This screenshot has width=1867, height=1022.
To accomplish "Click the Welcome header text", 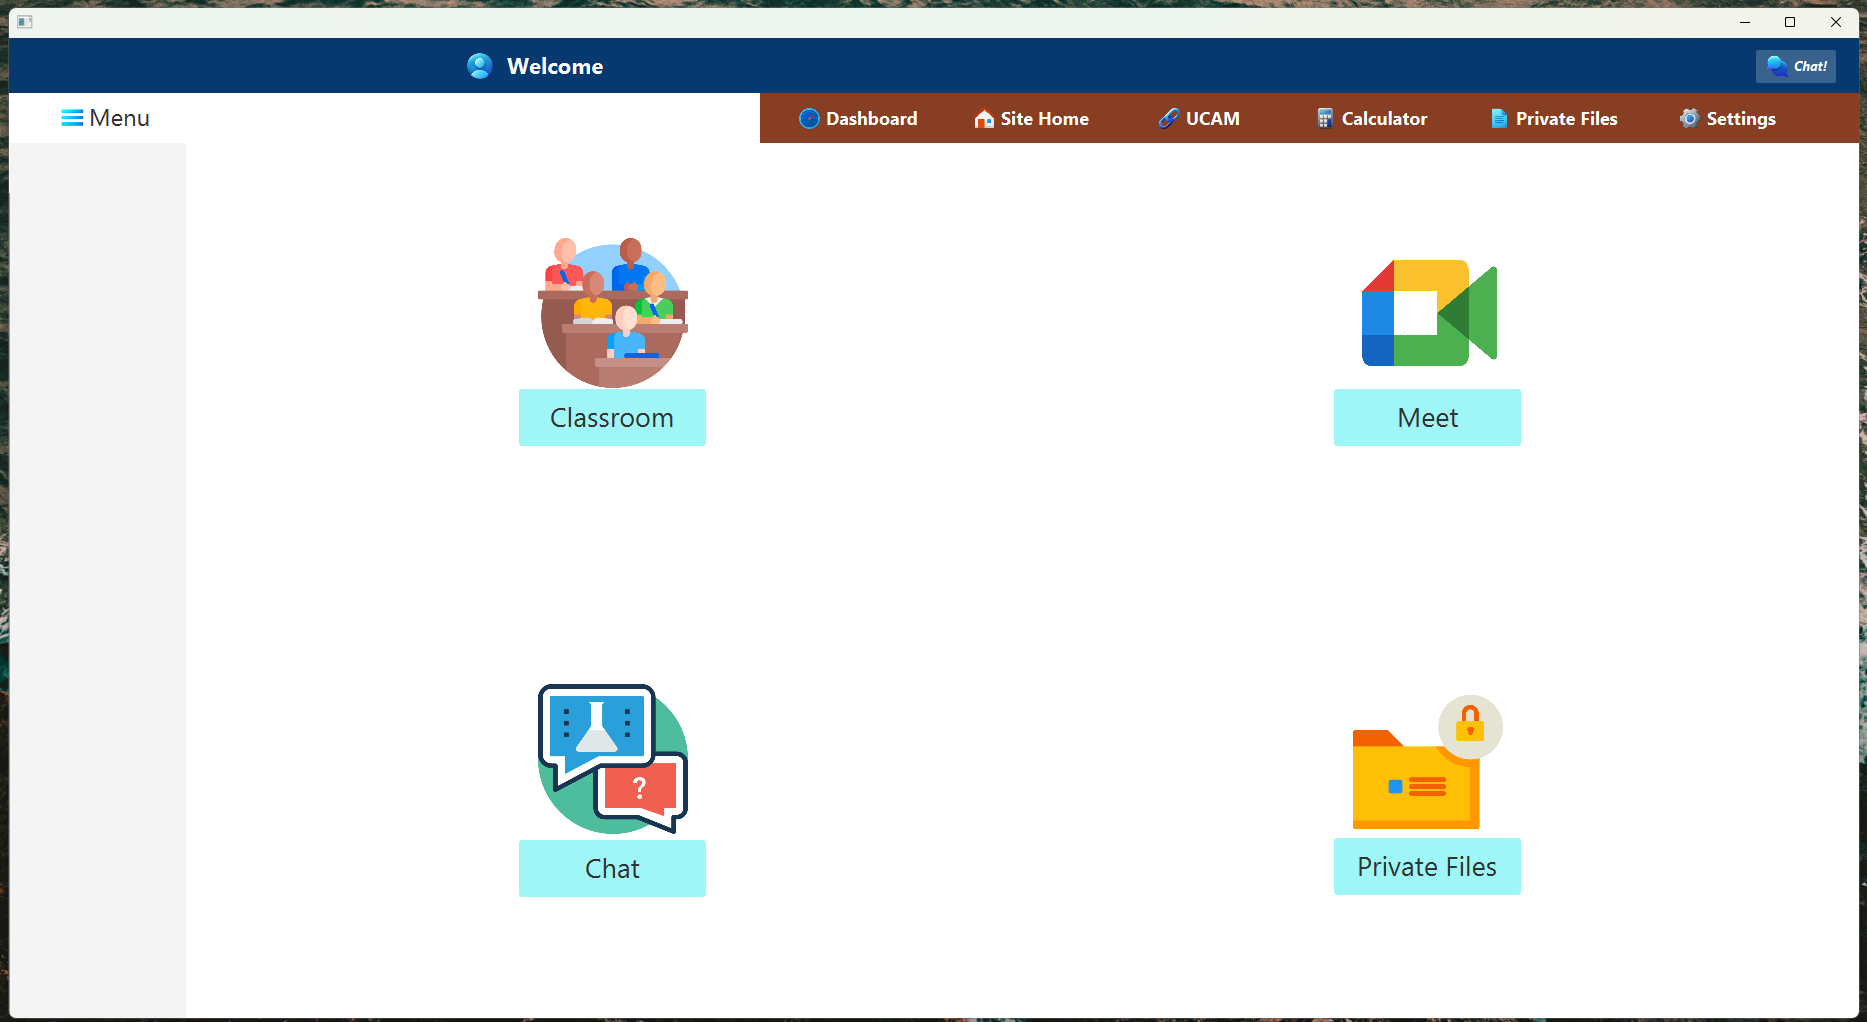I will coord(555,66).
